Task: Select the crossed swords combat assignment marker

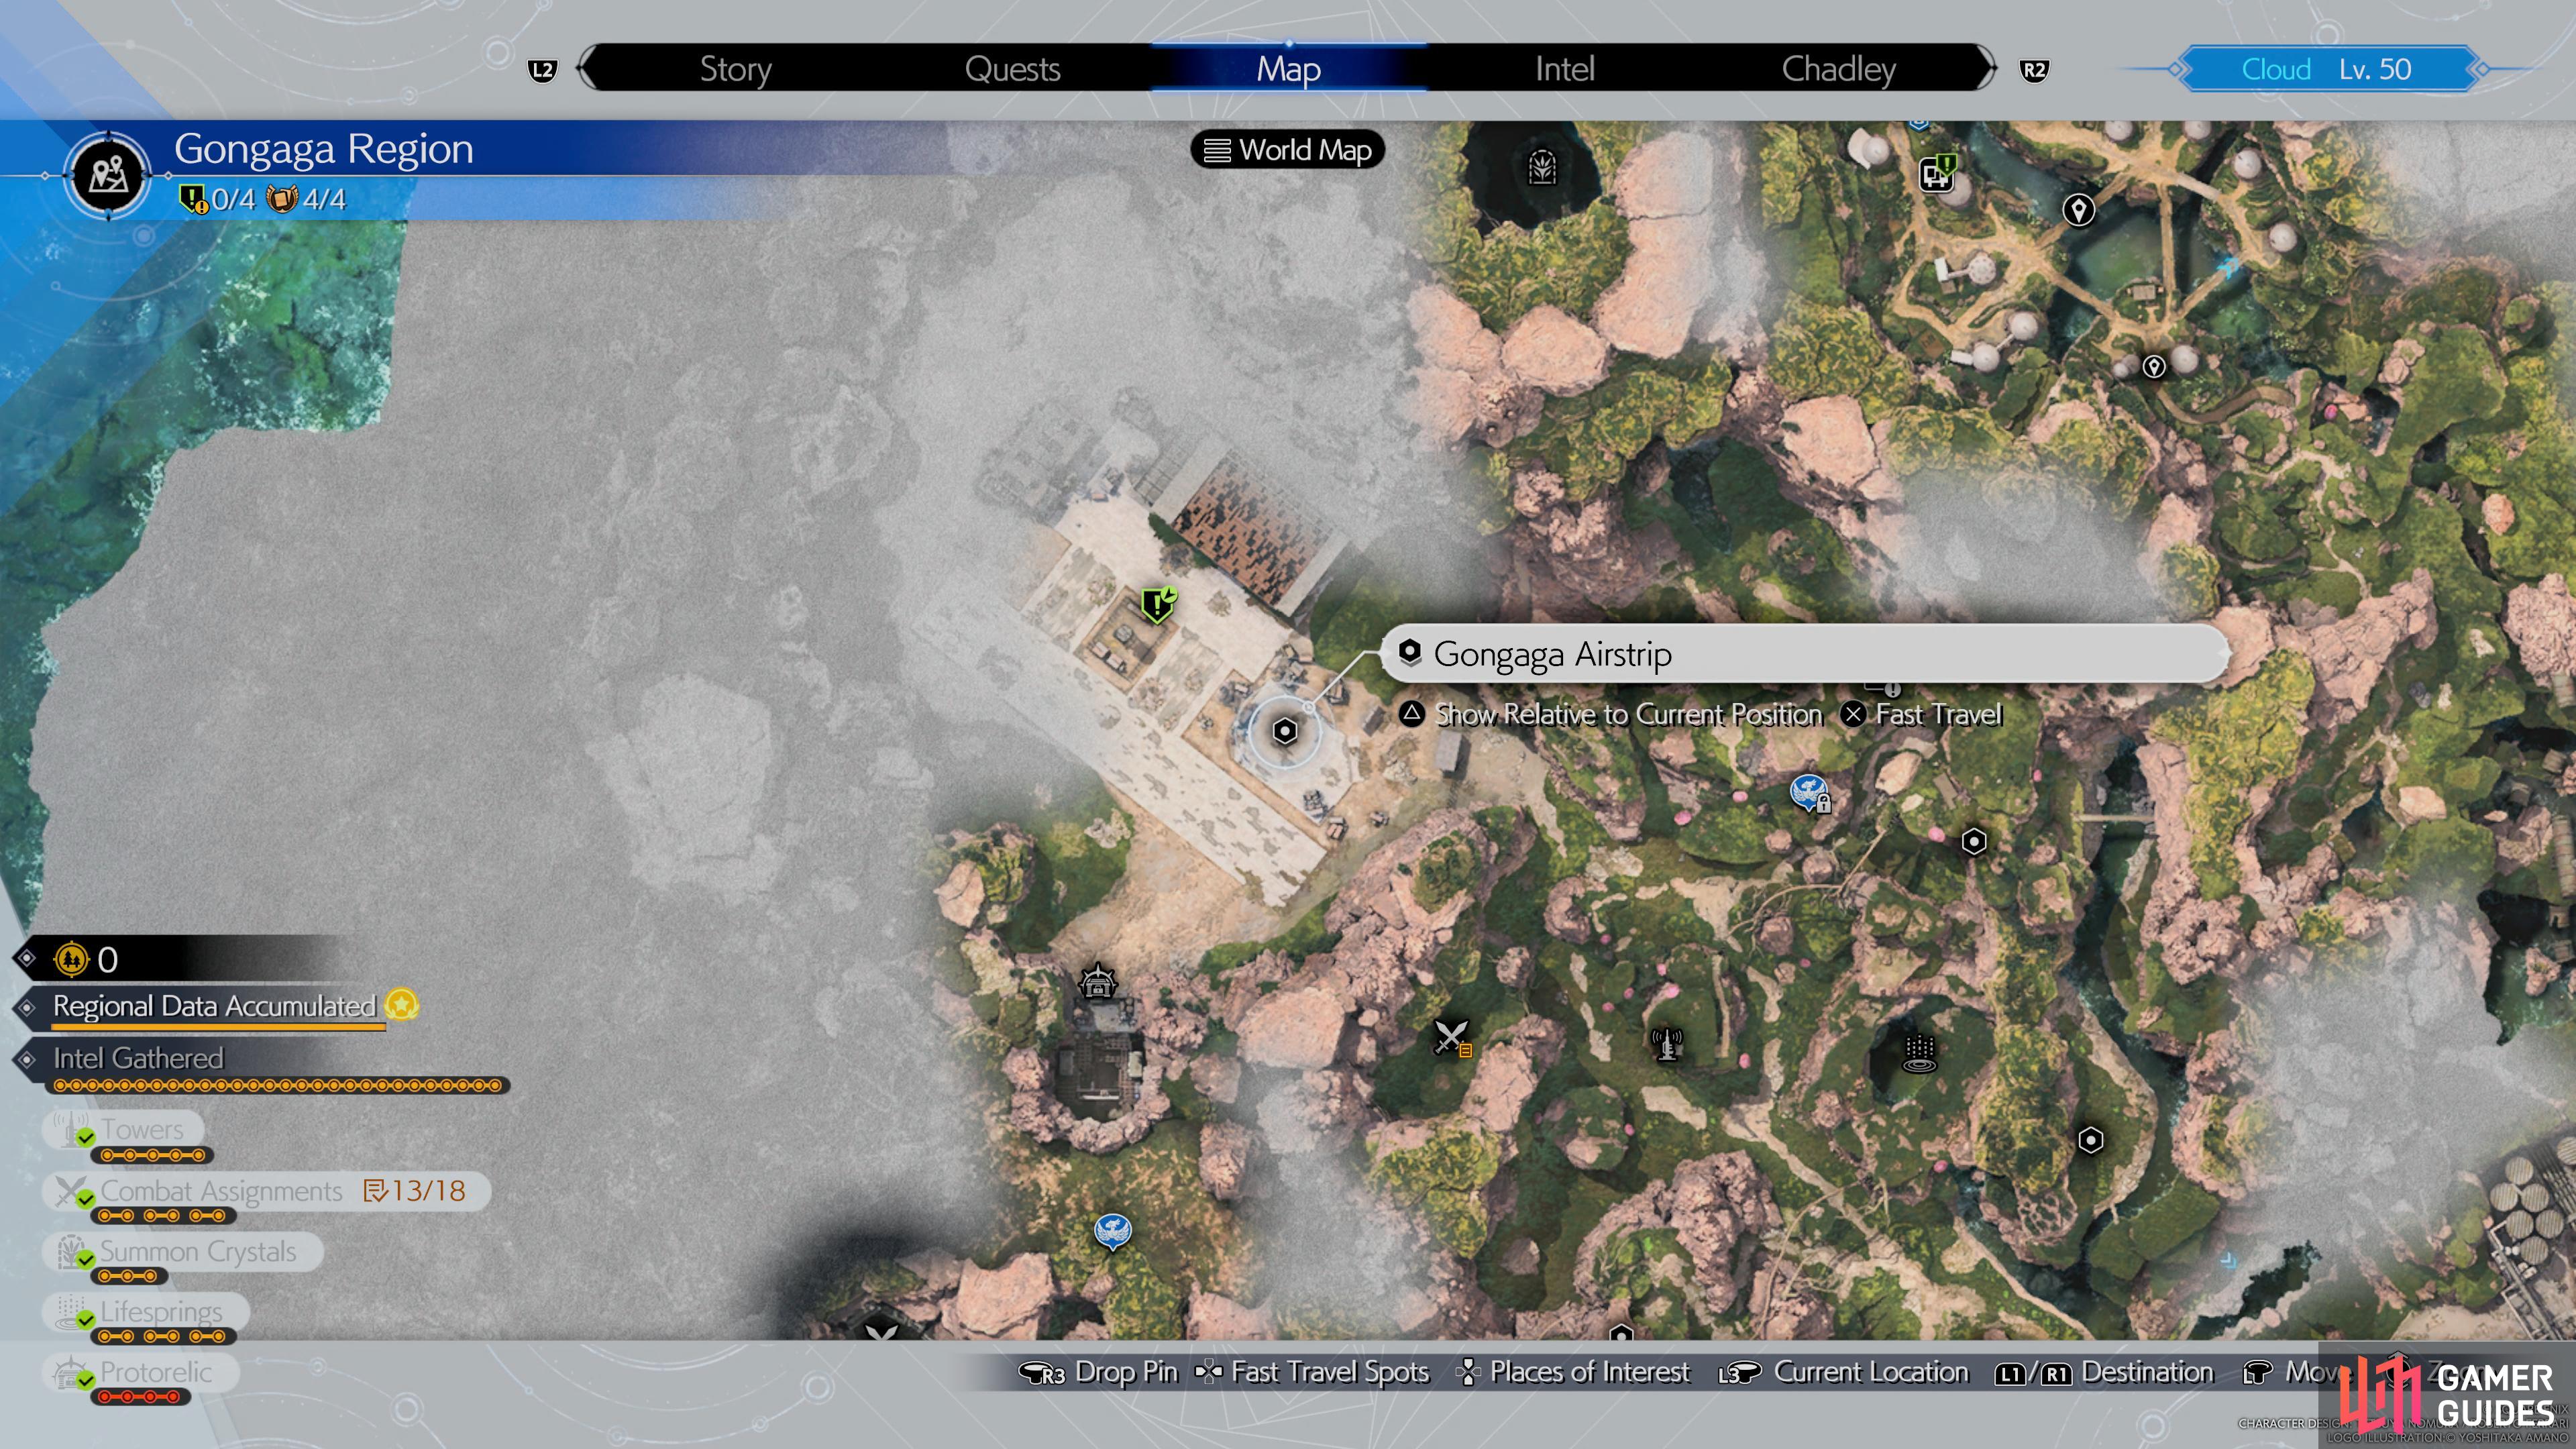Action: pyautogui.click(x=1452, y=1037)
